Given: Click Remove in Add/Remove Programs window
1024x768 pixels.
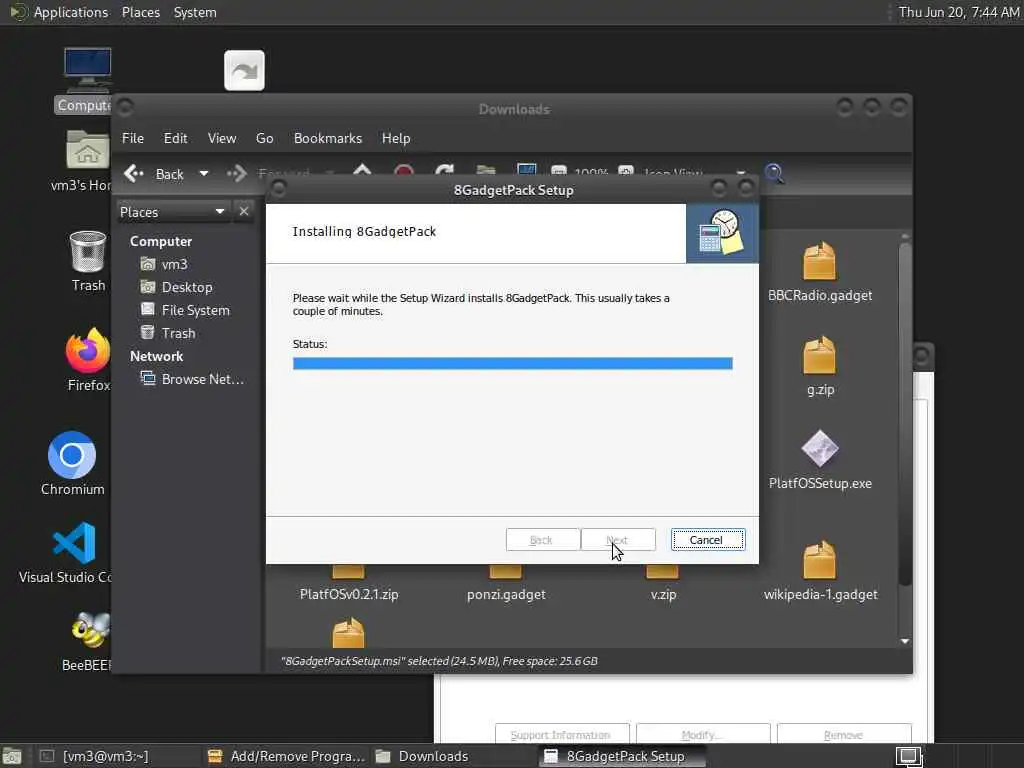Looking at the screenshot, I should [844, 734].
